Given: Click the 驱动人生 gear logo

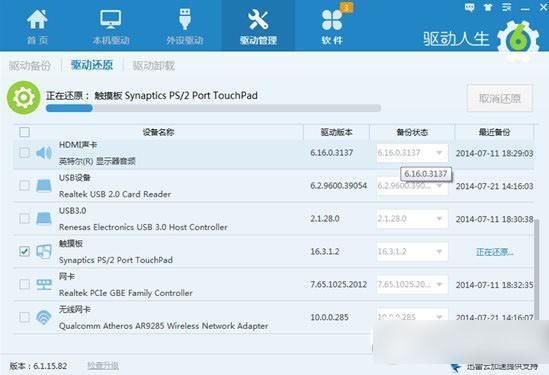Looking at the screenshot, I should [x=518, y=39].
